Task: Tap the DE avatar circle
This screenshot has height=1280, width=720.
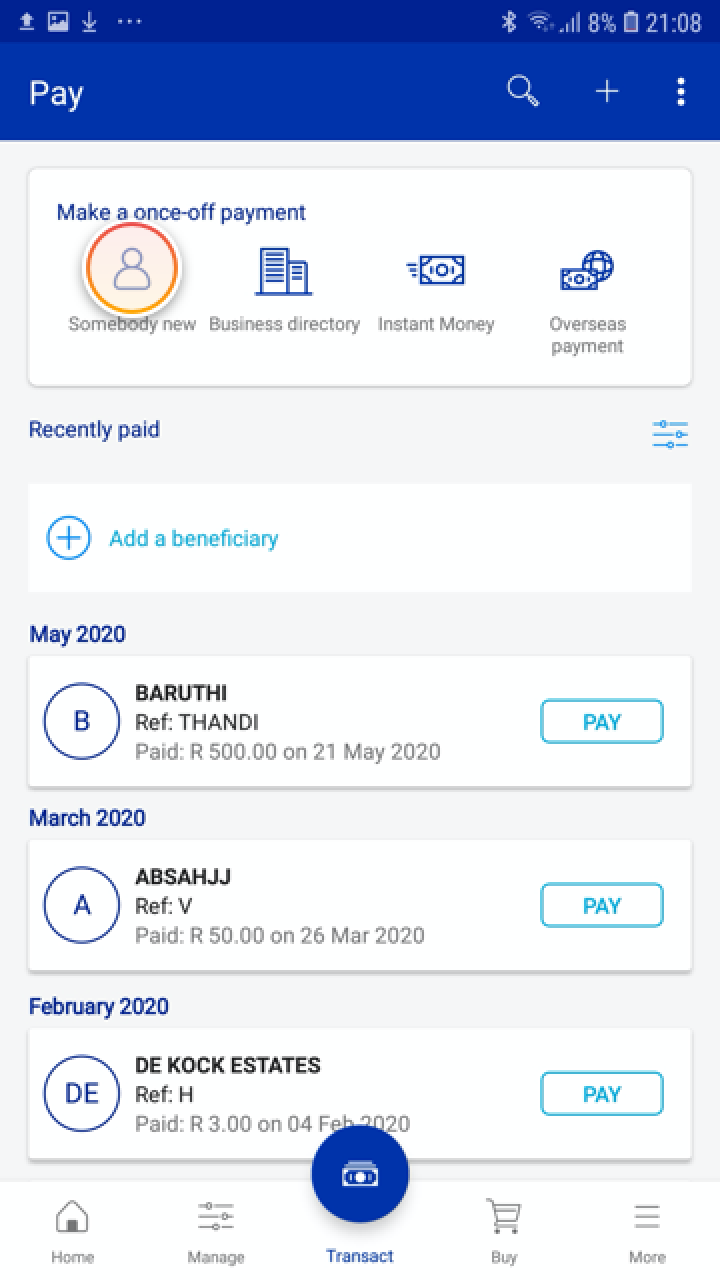Action: [x=82, y=1093]
